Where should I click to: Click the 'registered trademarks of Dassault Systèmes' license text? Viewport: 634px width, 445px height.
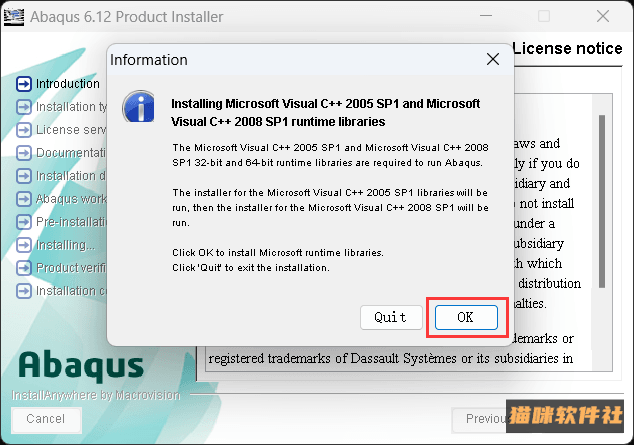coord(391,359)
